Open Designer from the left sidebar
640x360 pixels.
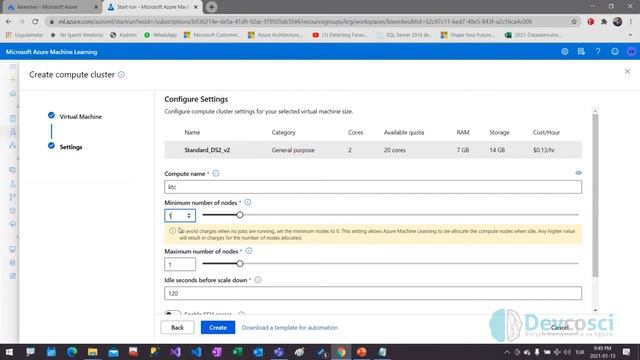tap(13, 145)
